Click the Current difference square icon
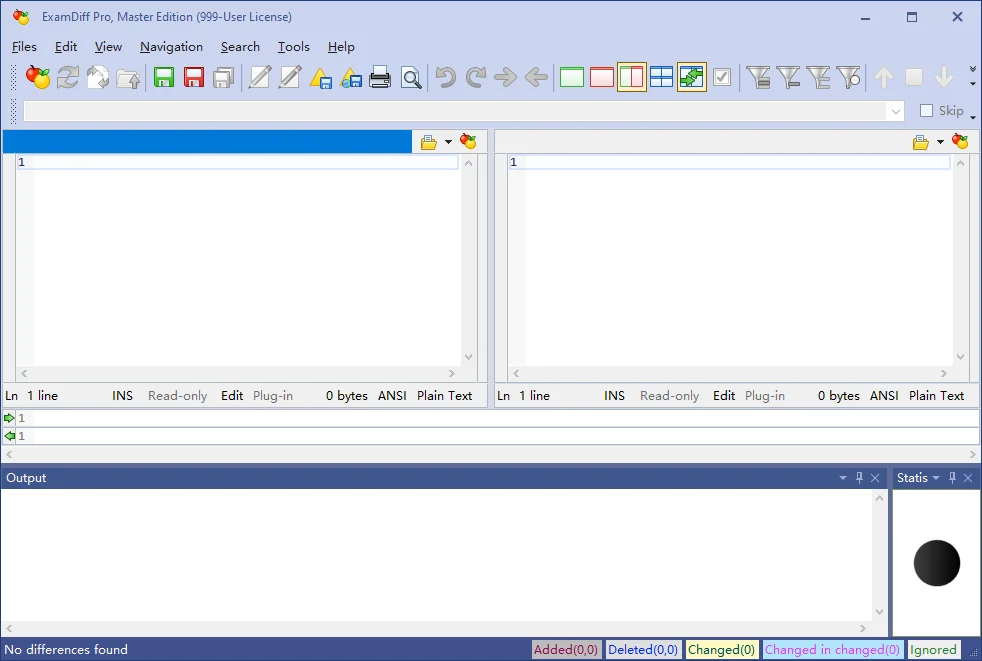The height and width of the screenshot is (661, 982). [914, 78]
